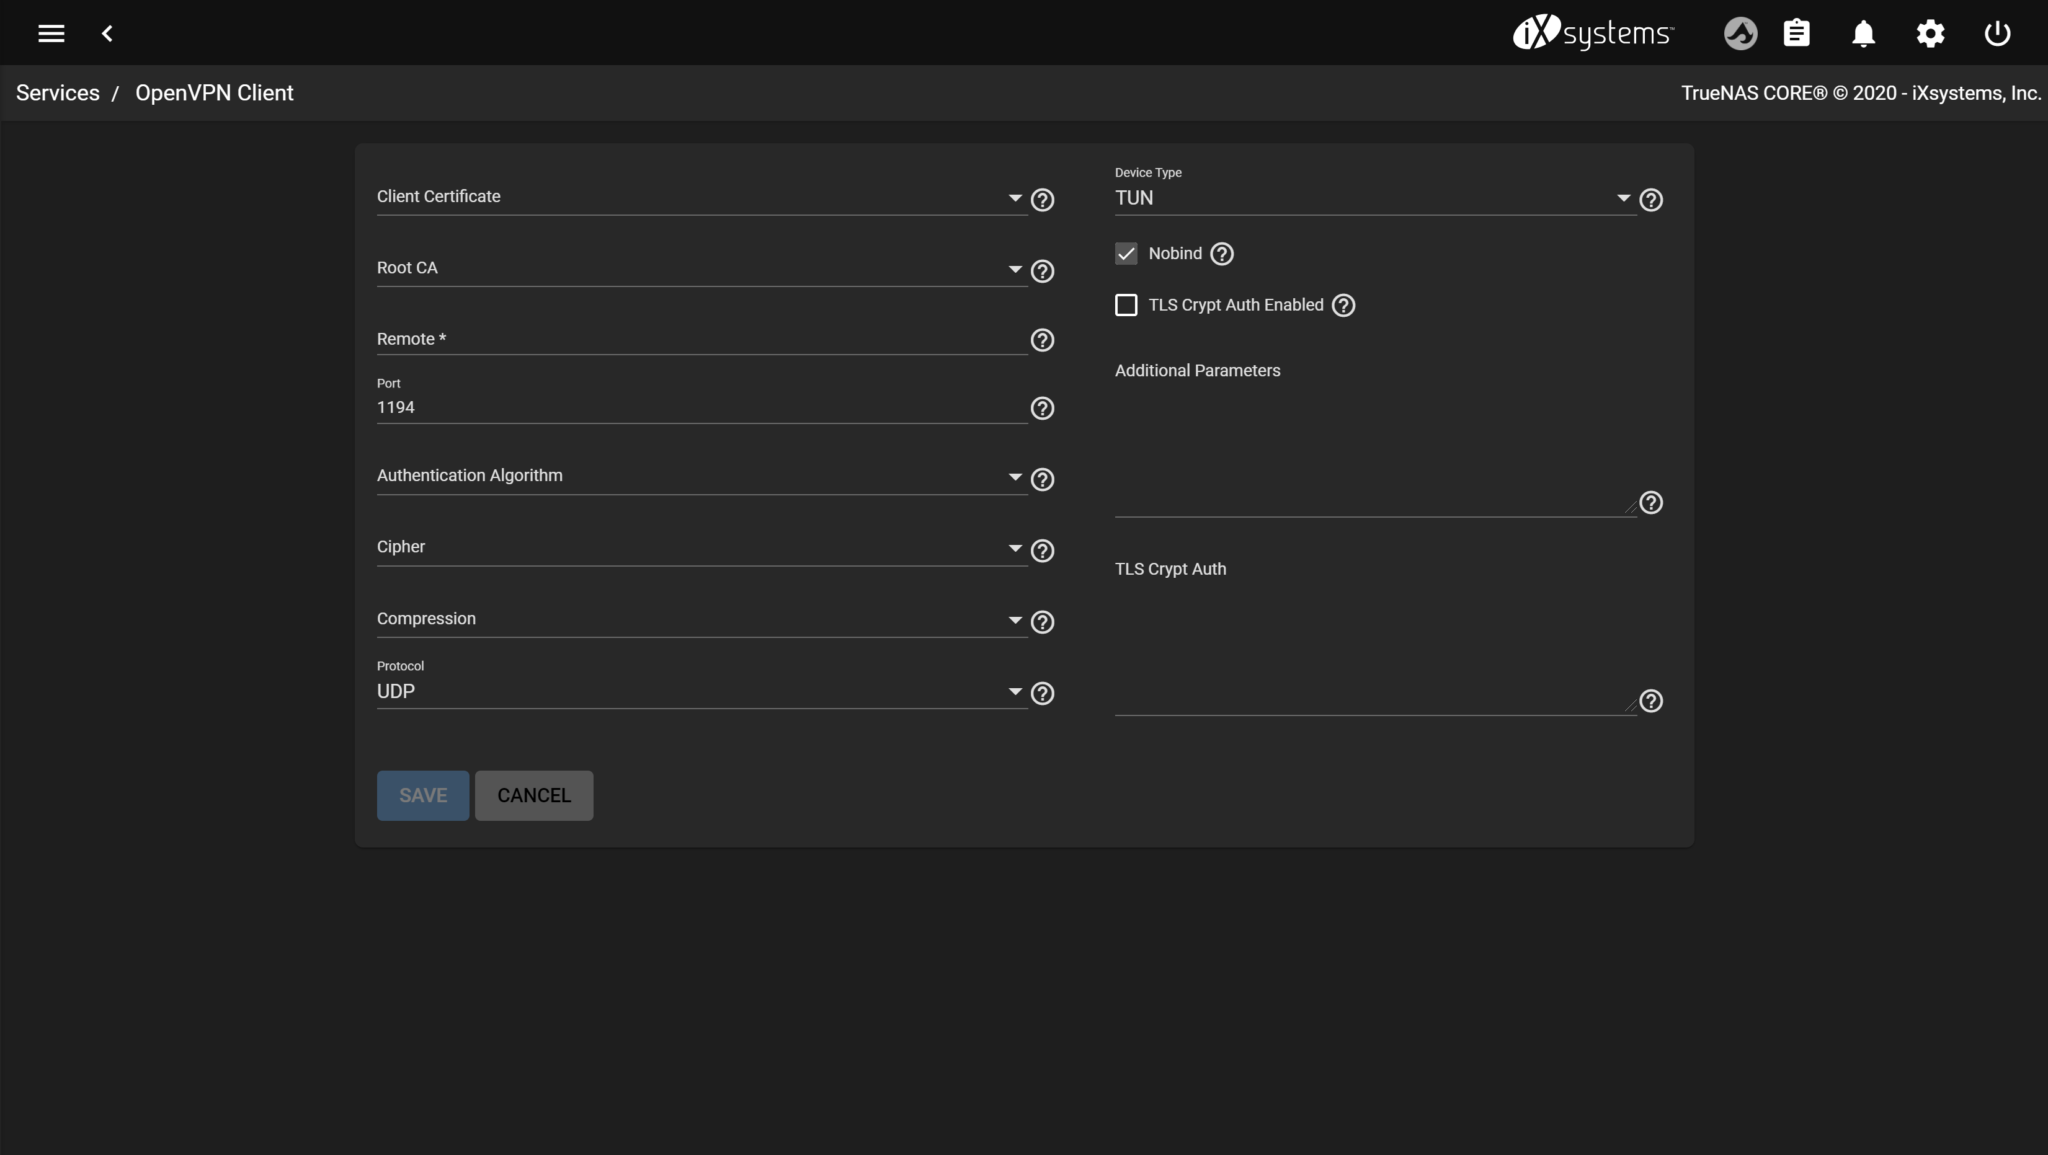Open the Cipher dropdown
Image resolution: width=2048 pixels, height=1155 pixels.
(x=700, y=547)
